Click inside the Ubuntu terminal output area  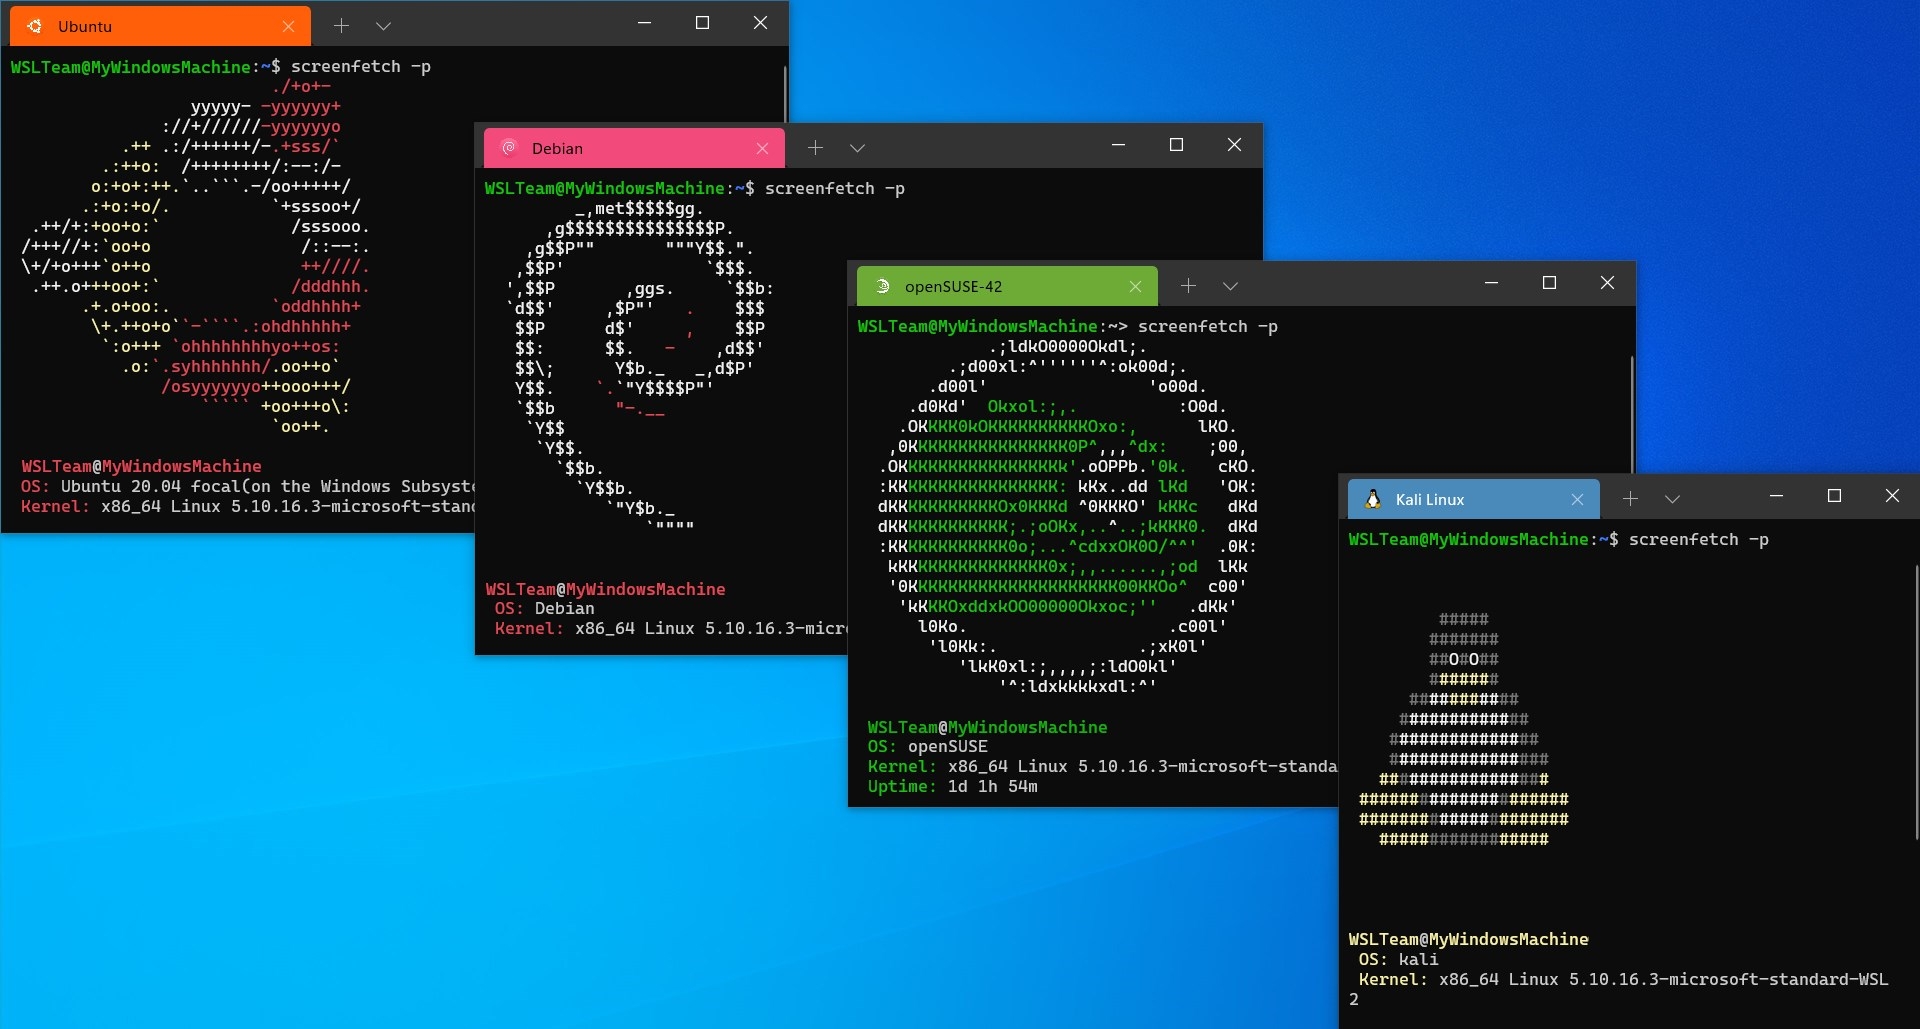coord(200,300)
